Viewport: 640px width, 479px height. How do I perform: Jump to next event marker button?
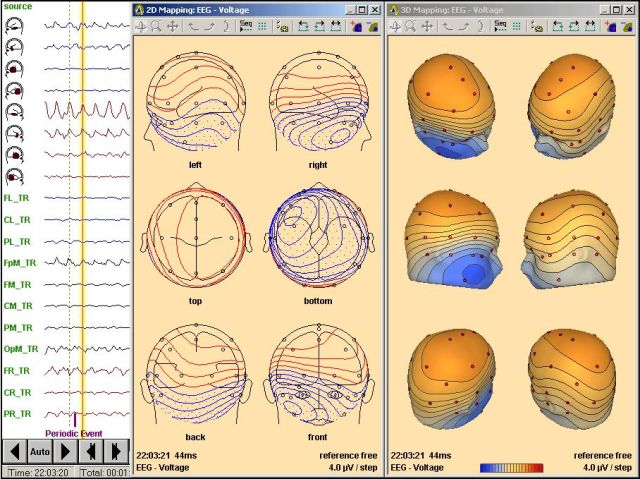(x=117, y=451)
